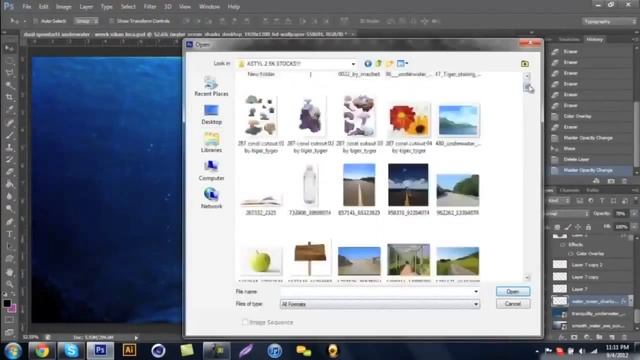Open the Typography workspace dropdown
This screenshot has width=640, height=360.
pyautogui.click(x=610, y=21)
